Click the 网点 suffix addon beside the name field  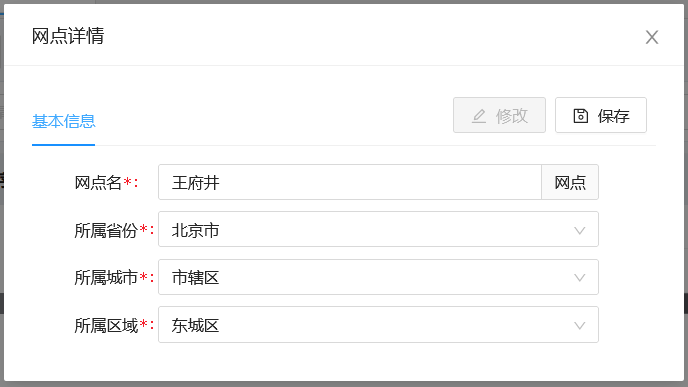(x=570, y=183)
